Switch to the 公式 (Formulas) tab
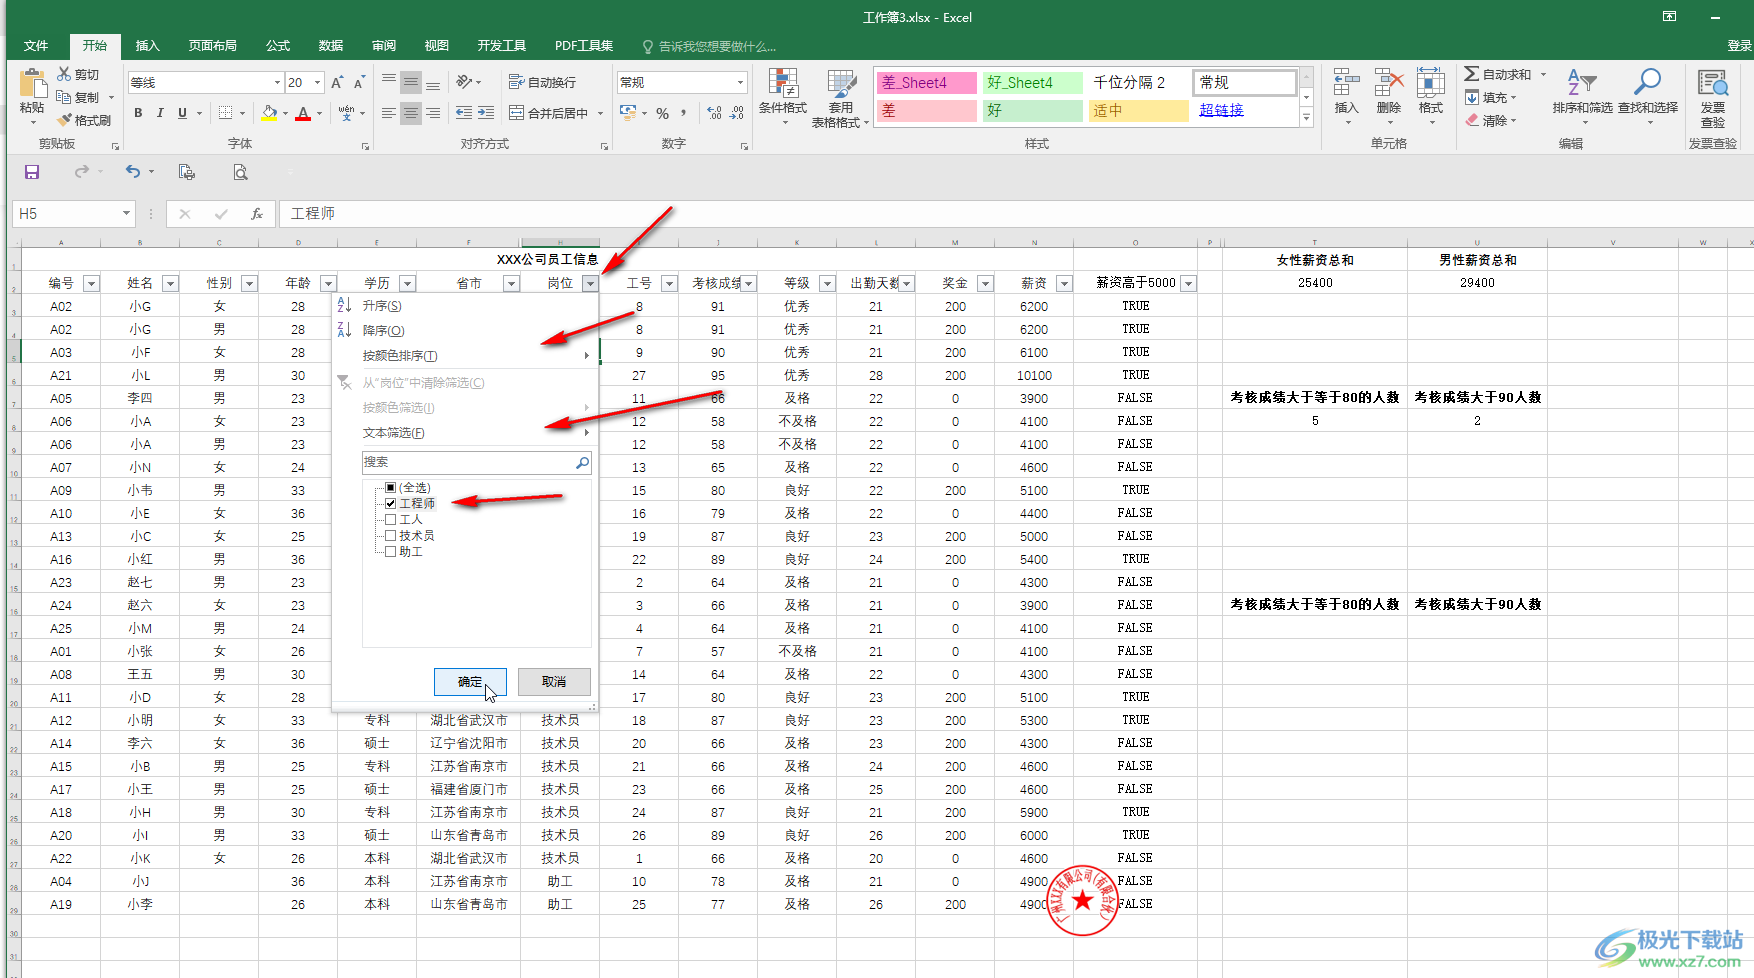The width and height of the screenshot is (1754, 978). pos(278,46)
